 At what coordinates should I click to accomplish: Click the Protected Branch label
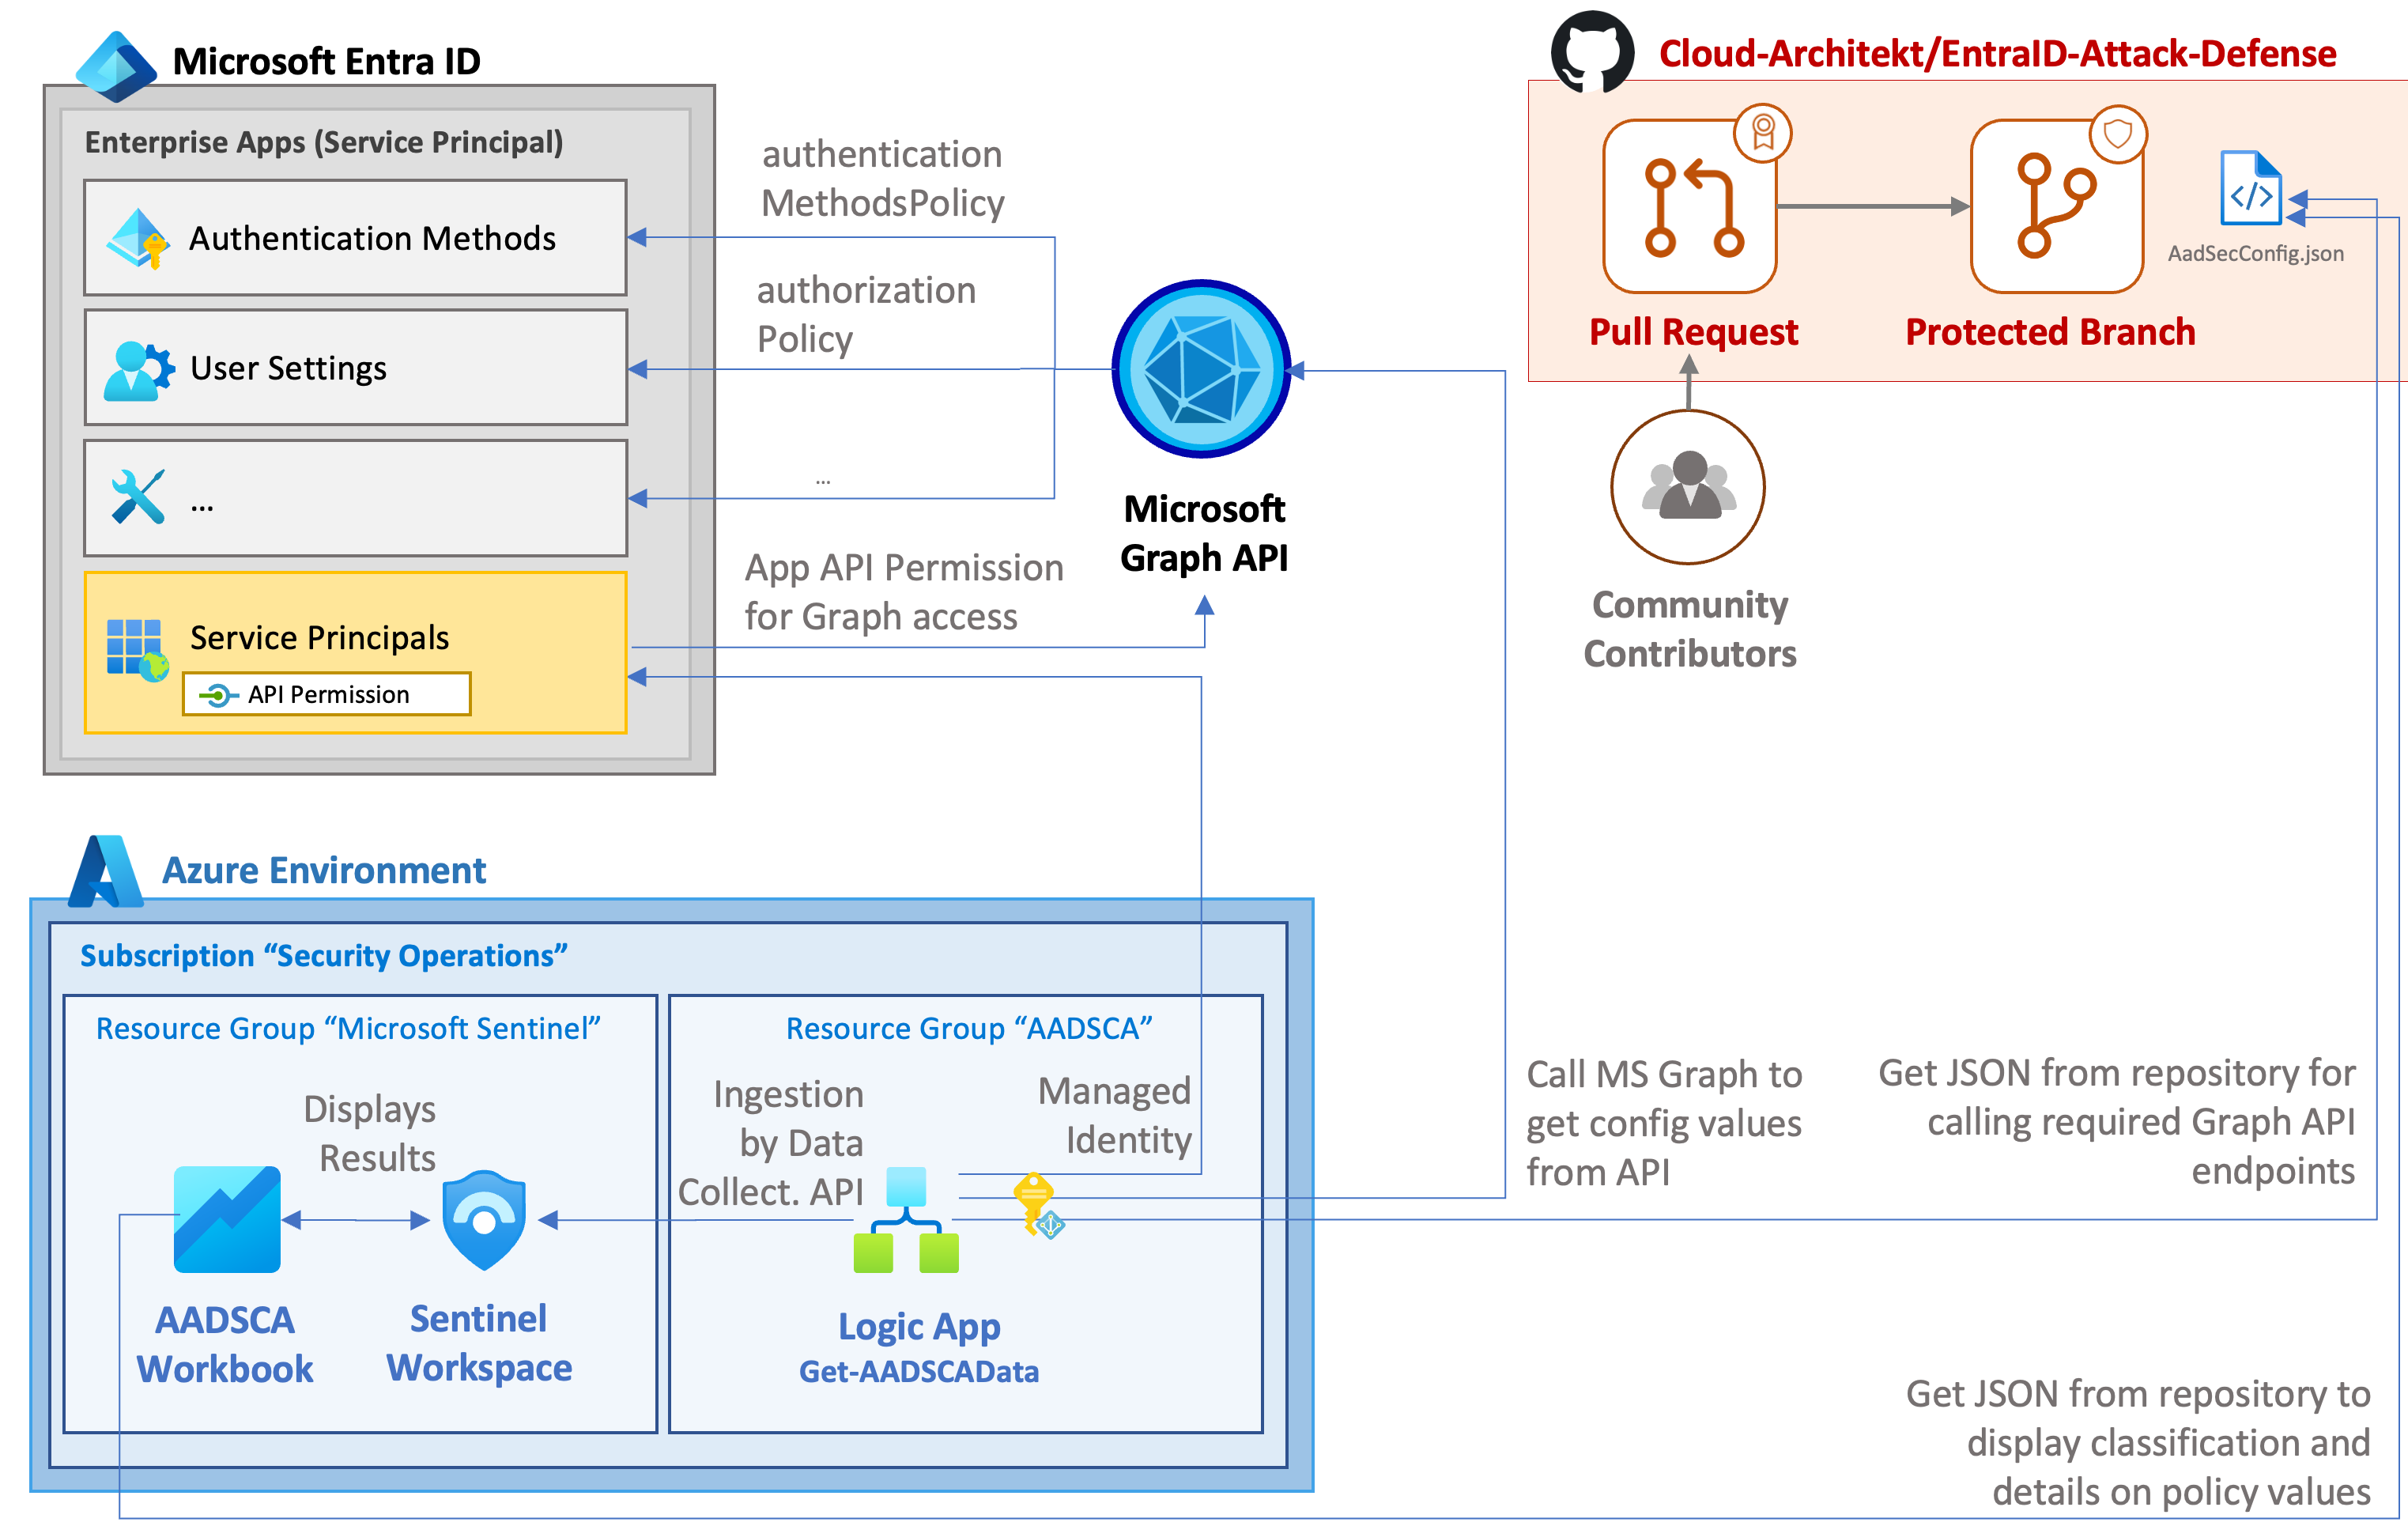(x=2050, y=332)
